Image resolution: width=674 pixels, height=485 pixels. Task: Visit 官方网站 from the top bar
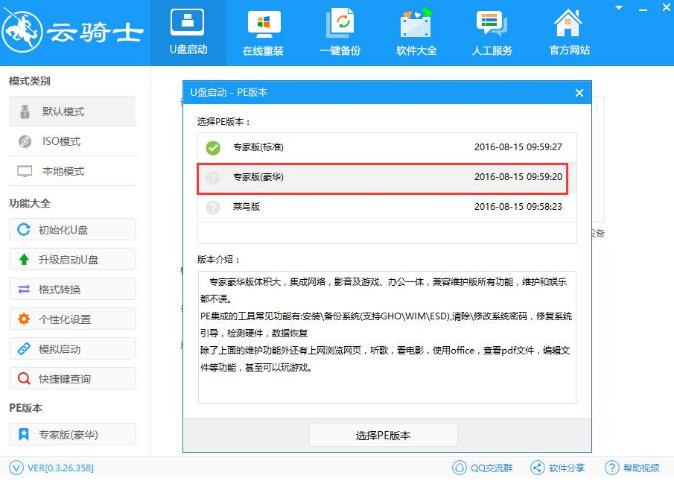click(x=569, y=33)
